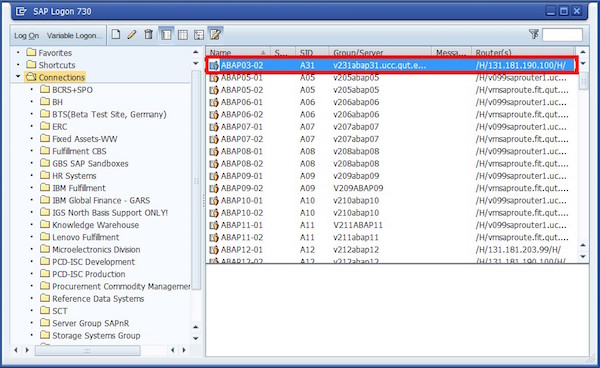This screenshot has height=368, width=600.
Task: Select the ERC folder
Action: pyautogui.click(x=54, y=127)
